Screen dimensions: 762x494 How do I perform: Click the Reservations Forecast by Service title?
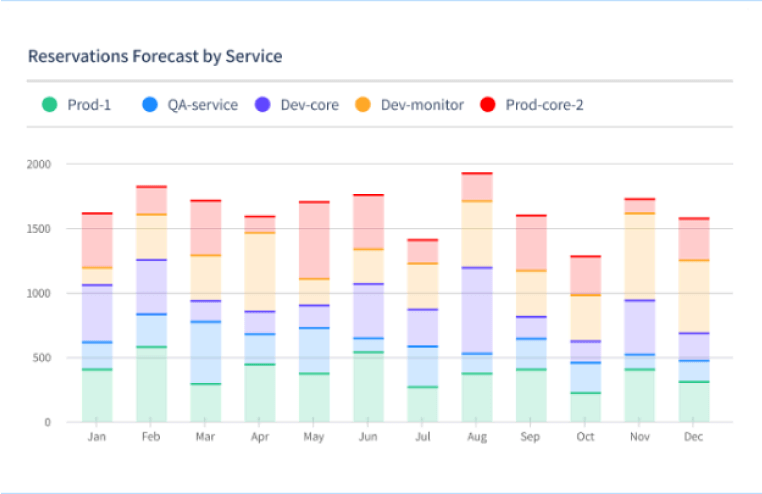click(x=155, y=56)
